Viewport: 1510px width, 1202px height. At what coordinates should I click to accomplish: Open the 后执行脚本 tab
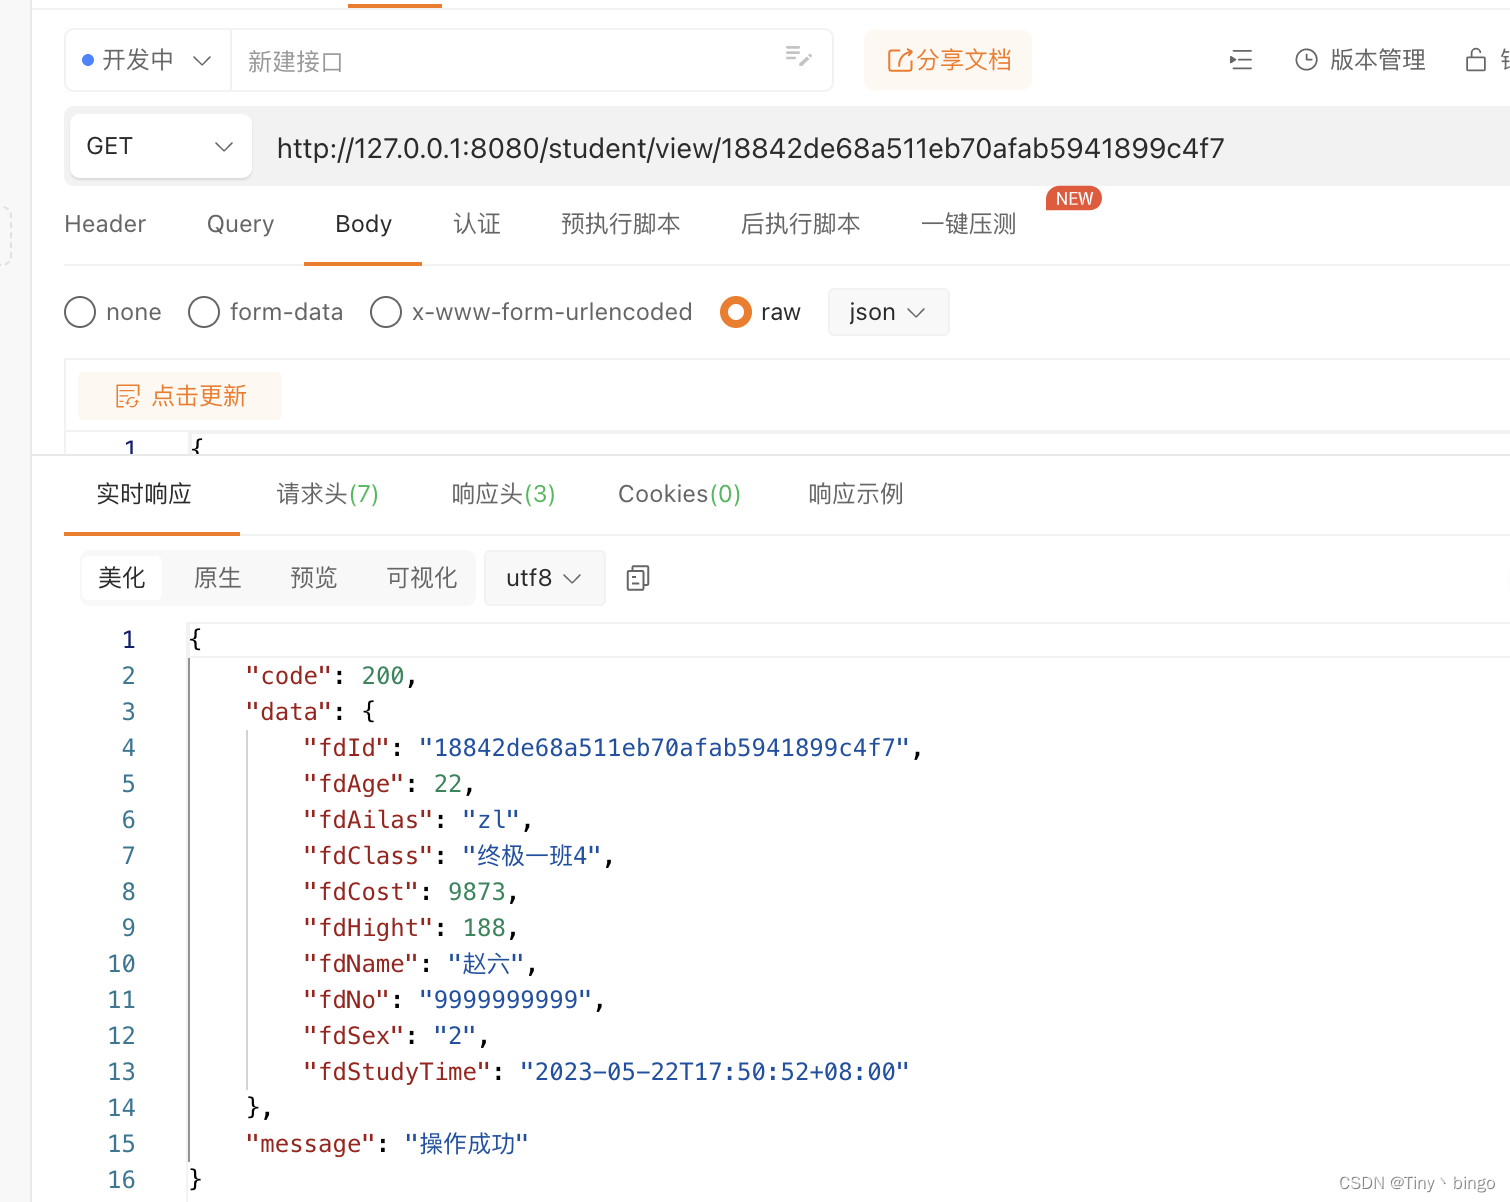[800, 224]
